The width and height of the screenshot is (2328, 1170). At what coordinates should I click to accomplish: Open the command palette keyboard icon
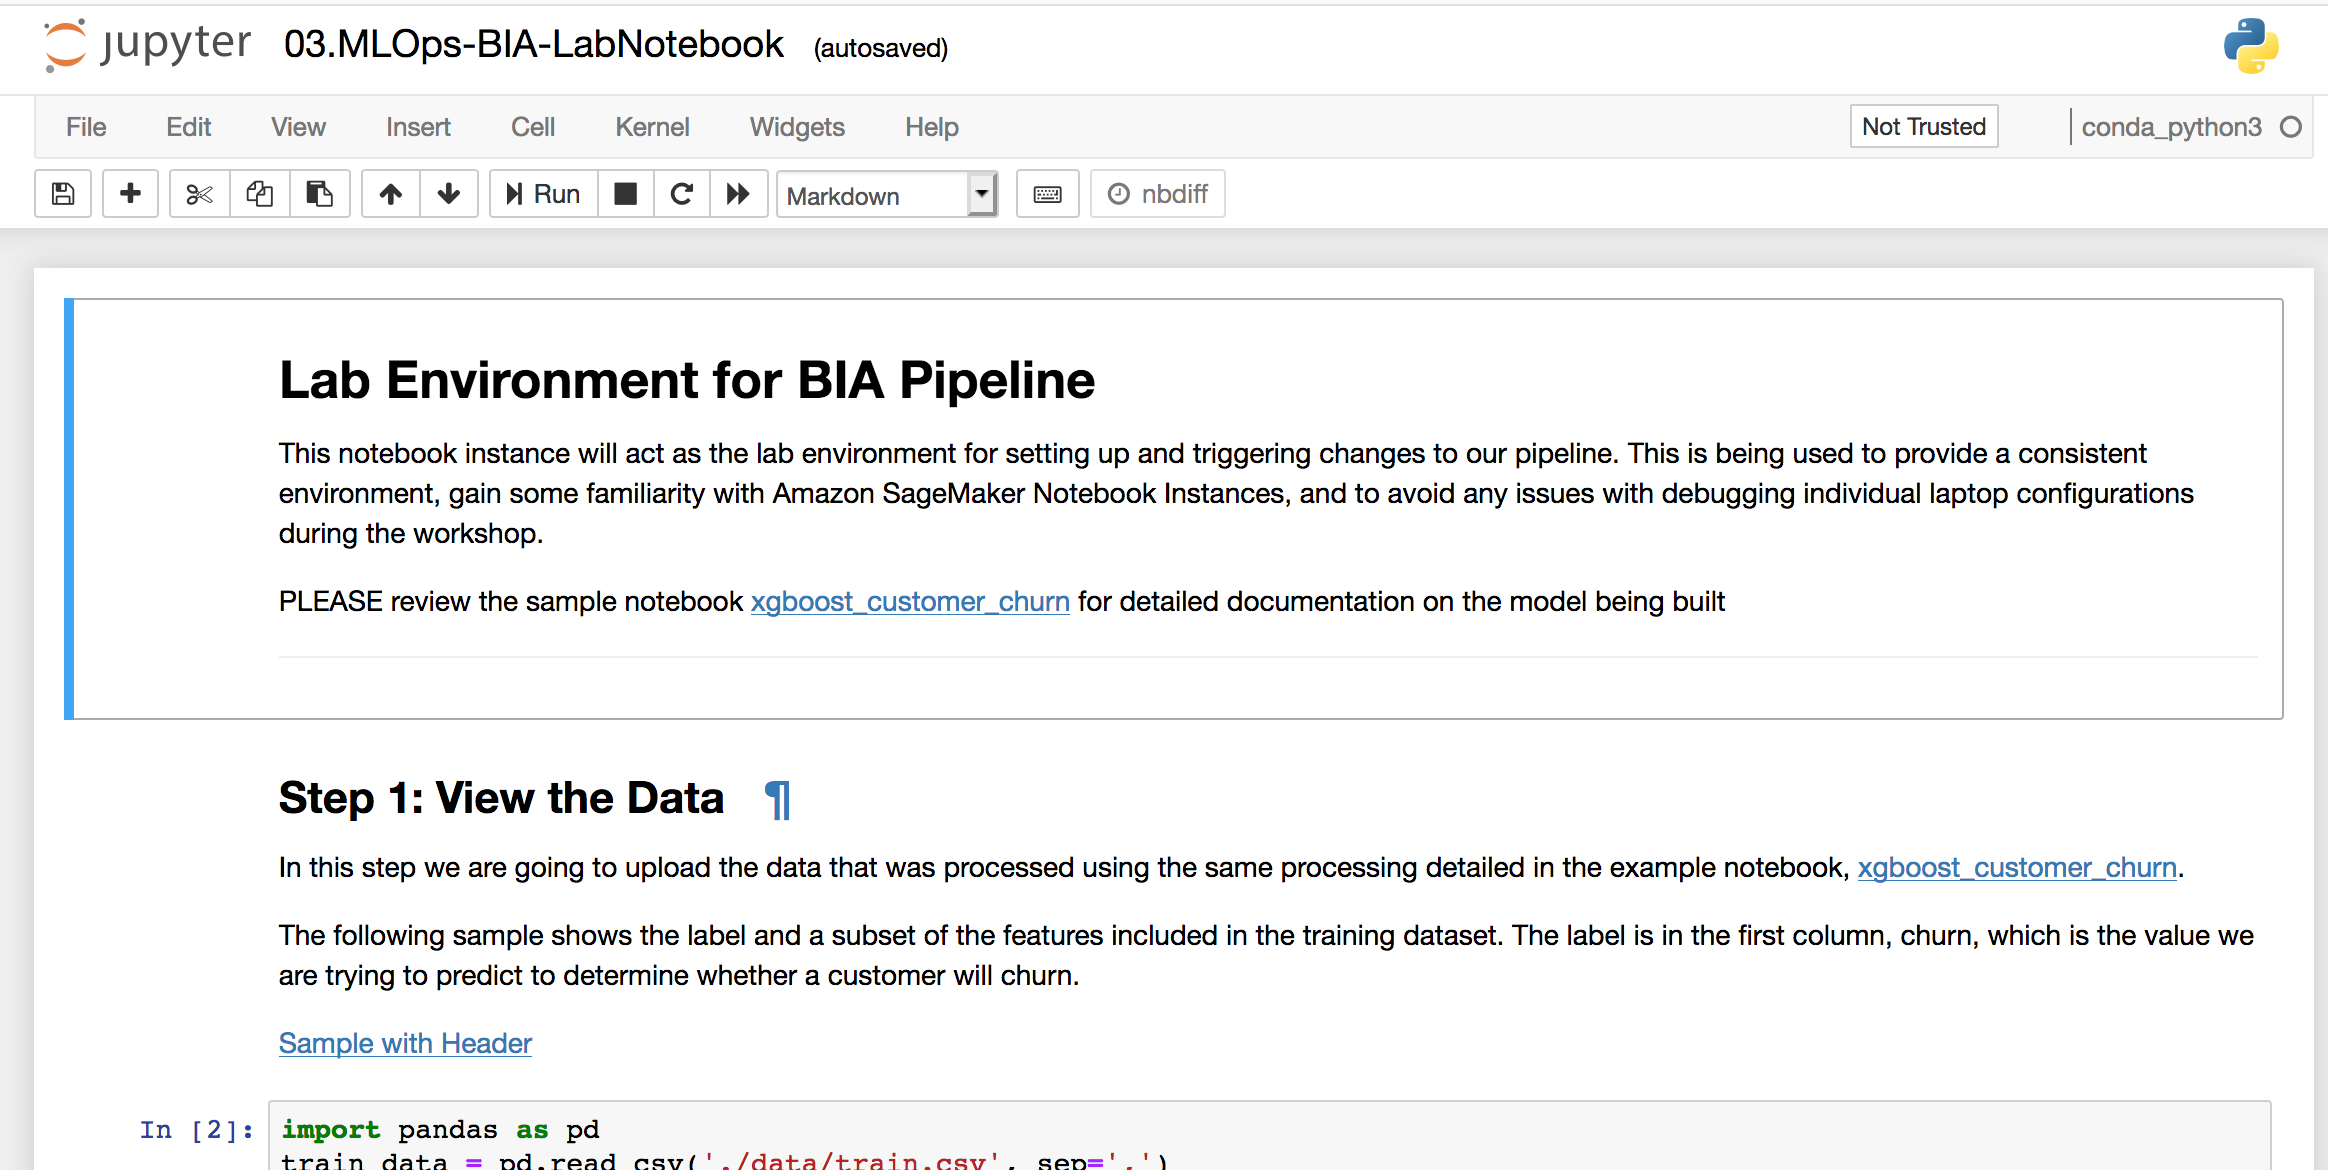1047,194
